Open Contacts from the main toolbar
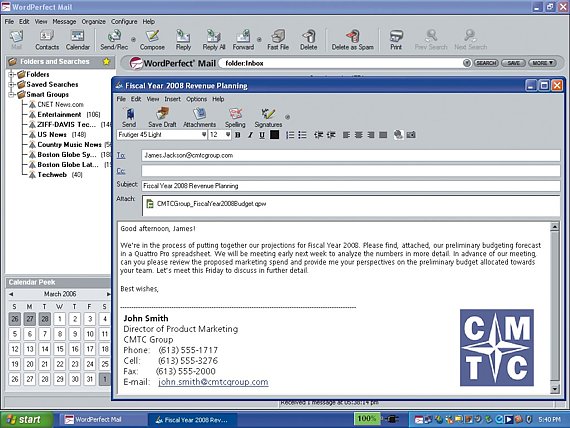This screenshot has height=428, width=570. 47,40
